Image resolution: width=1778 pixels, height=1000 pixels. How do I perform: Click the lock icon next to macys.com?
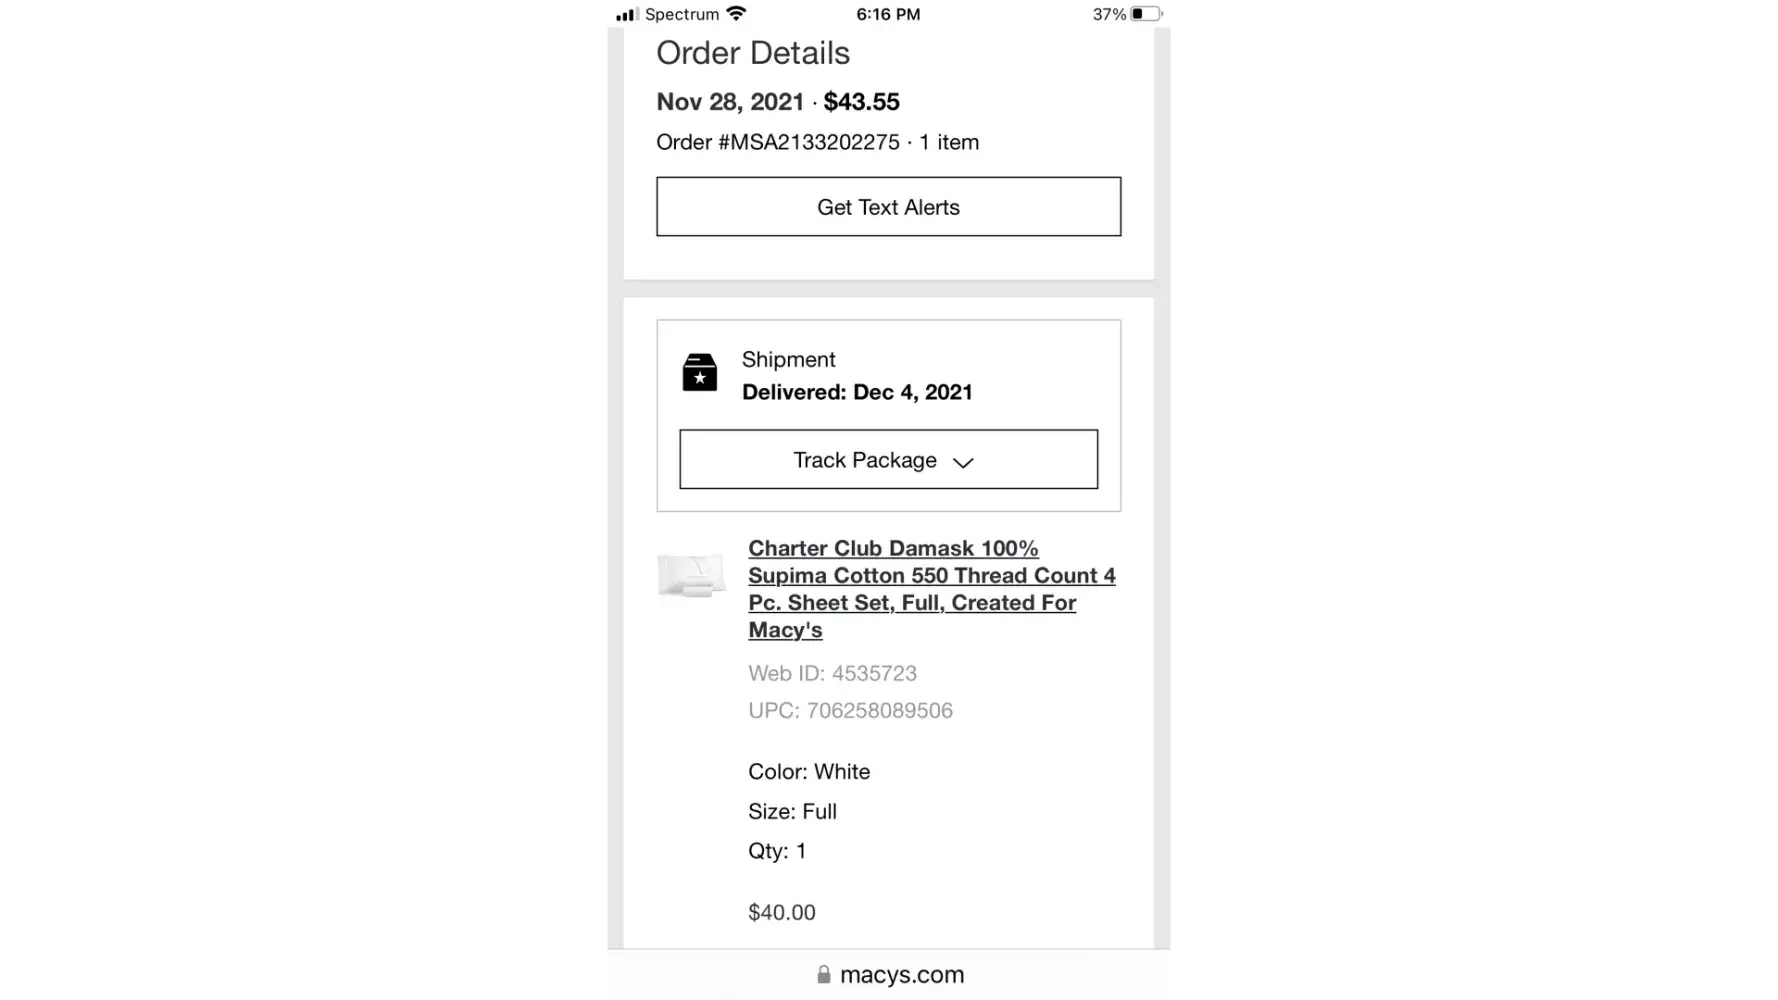(824, 974)
